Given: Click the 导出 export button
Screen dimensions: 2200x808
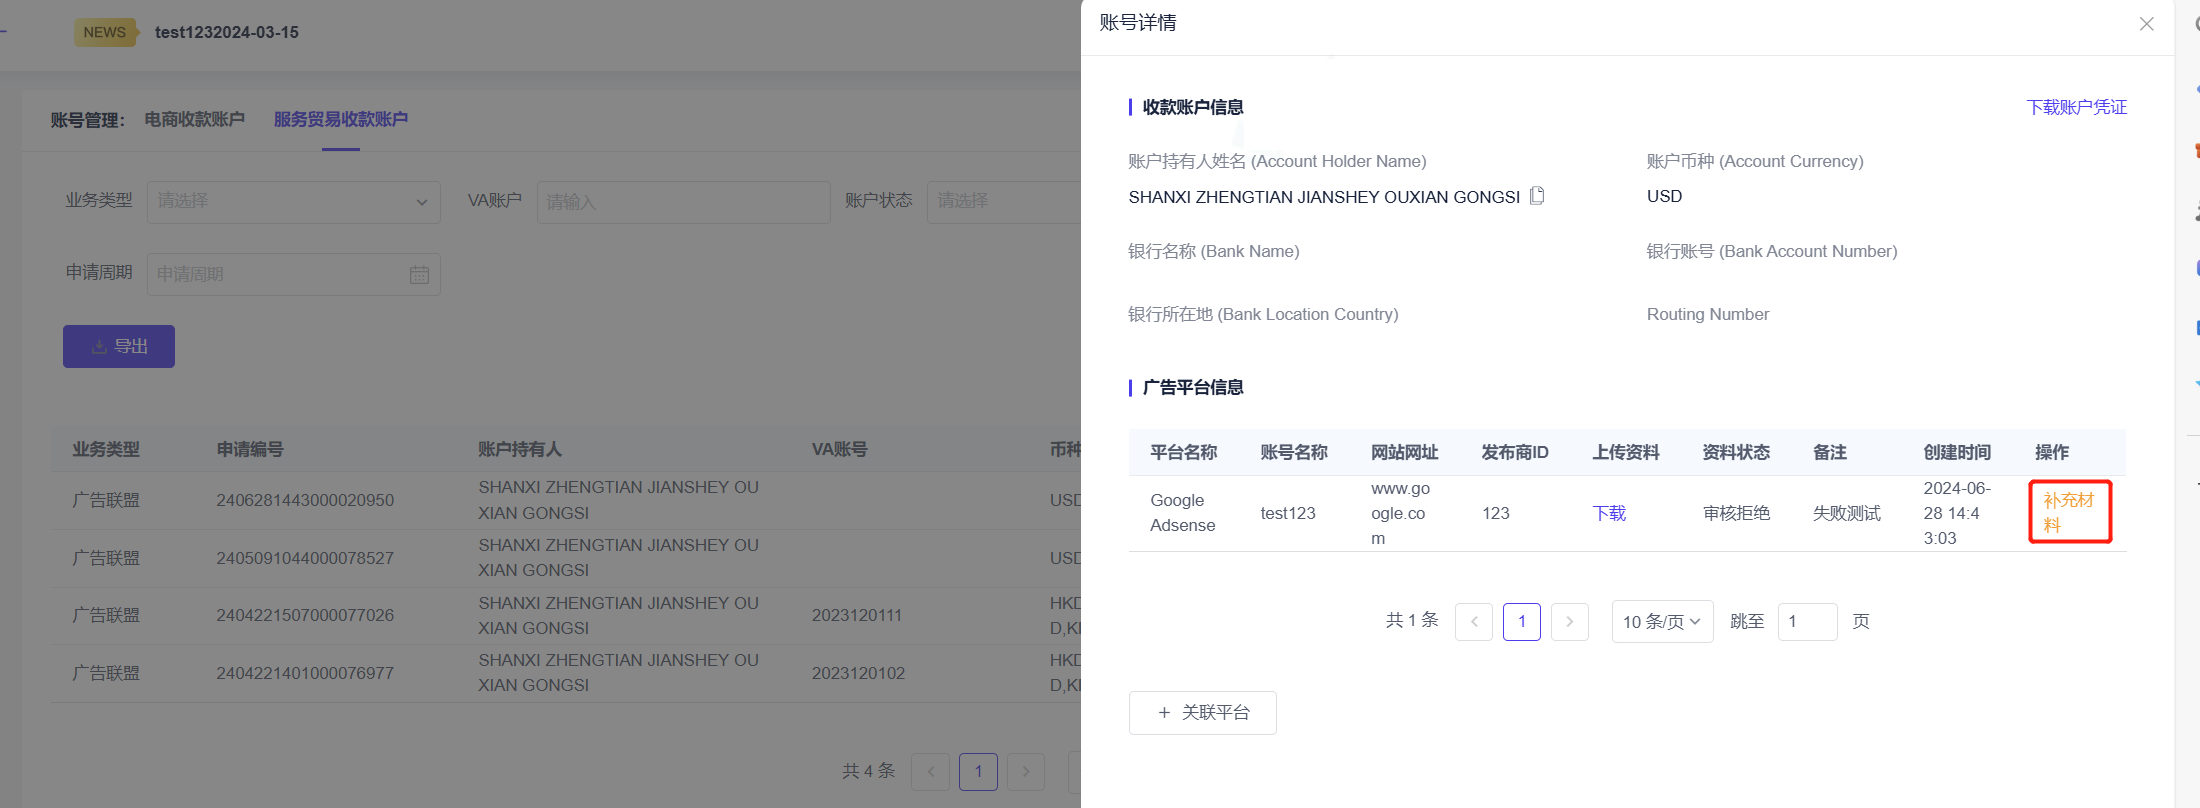Looking at the screenshot, I should coord(119,346).
